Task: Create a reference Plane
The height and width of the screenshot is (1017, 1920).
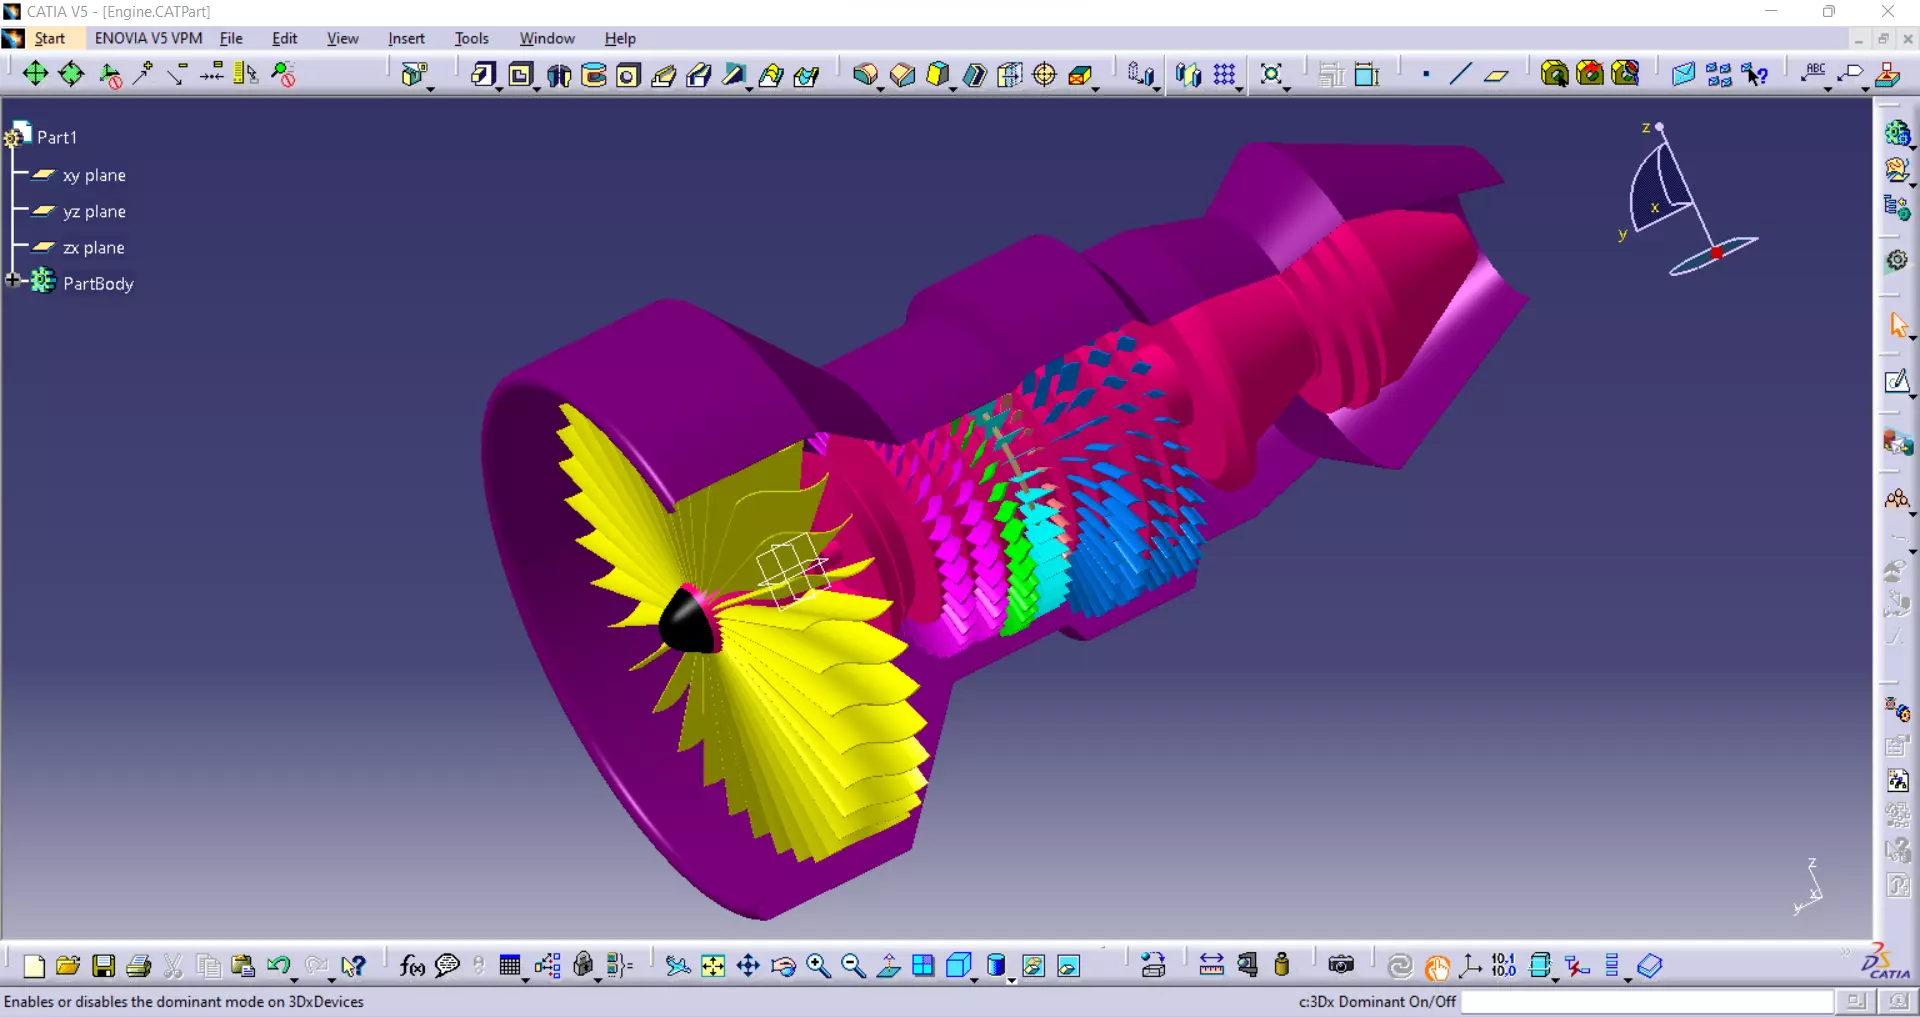Action: point(1496,75)
